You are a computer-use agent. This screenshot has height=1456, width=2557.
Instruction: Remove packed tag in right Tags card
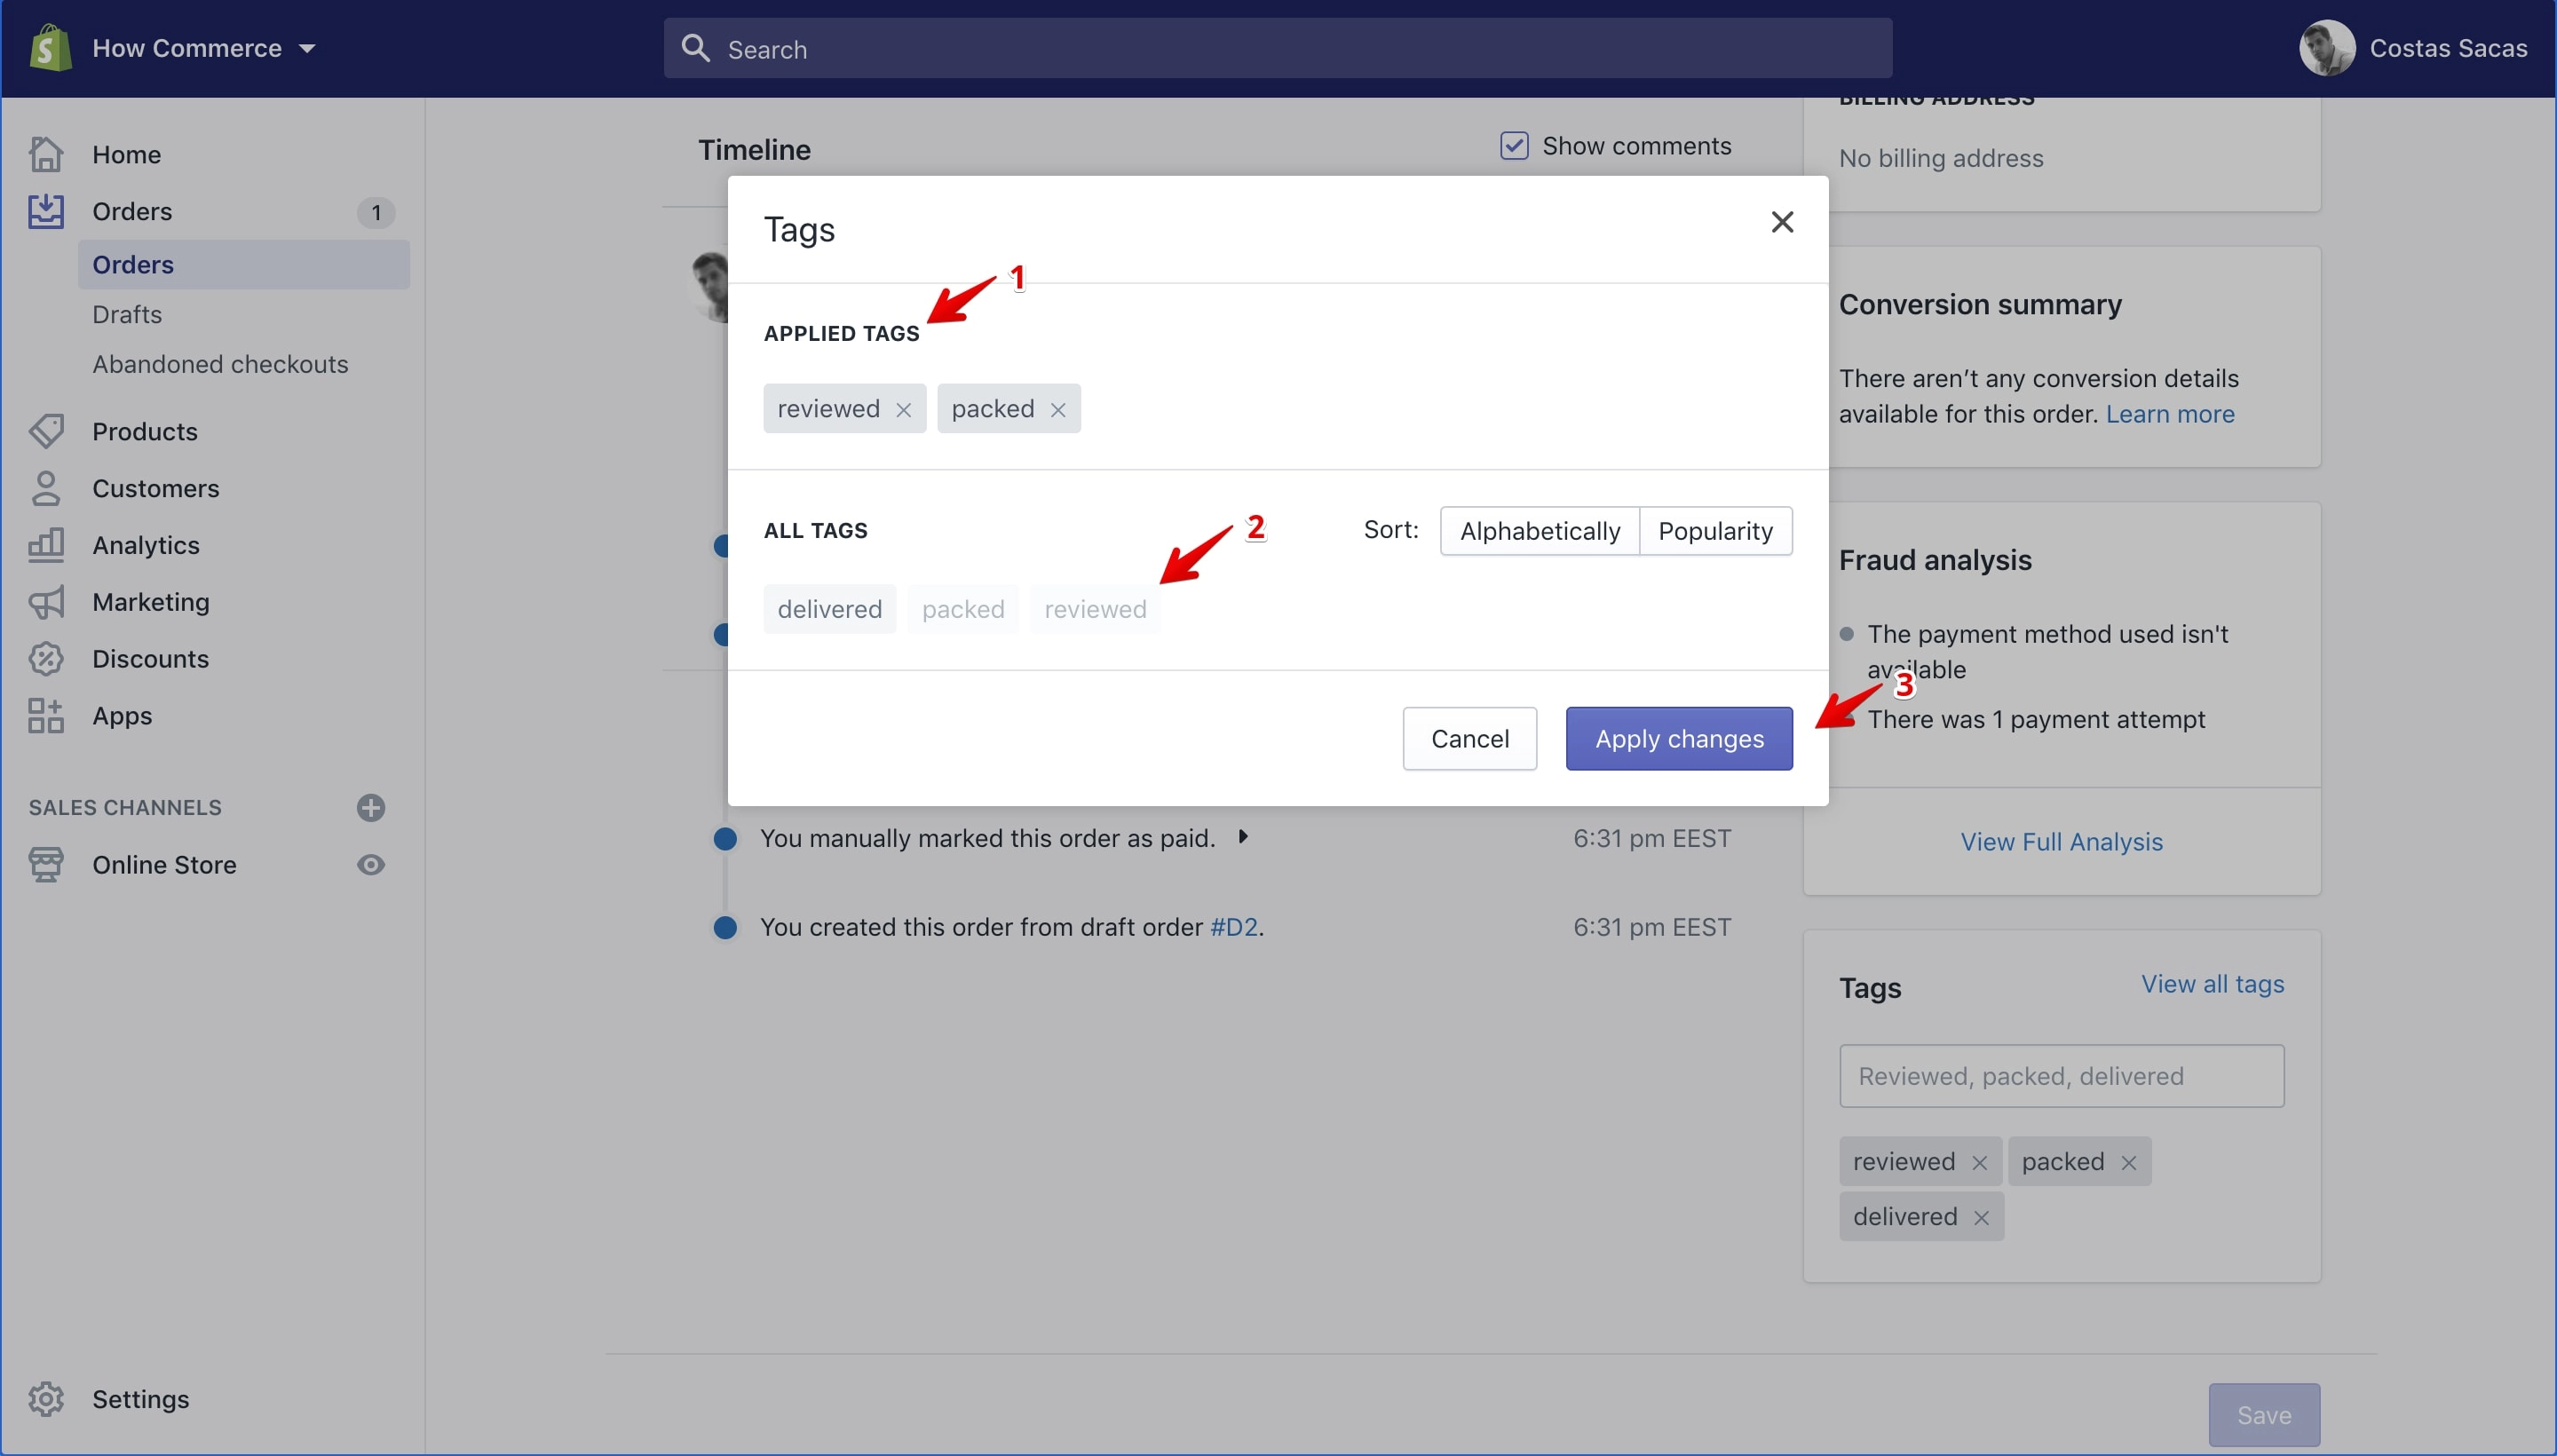(2128, 1163)
